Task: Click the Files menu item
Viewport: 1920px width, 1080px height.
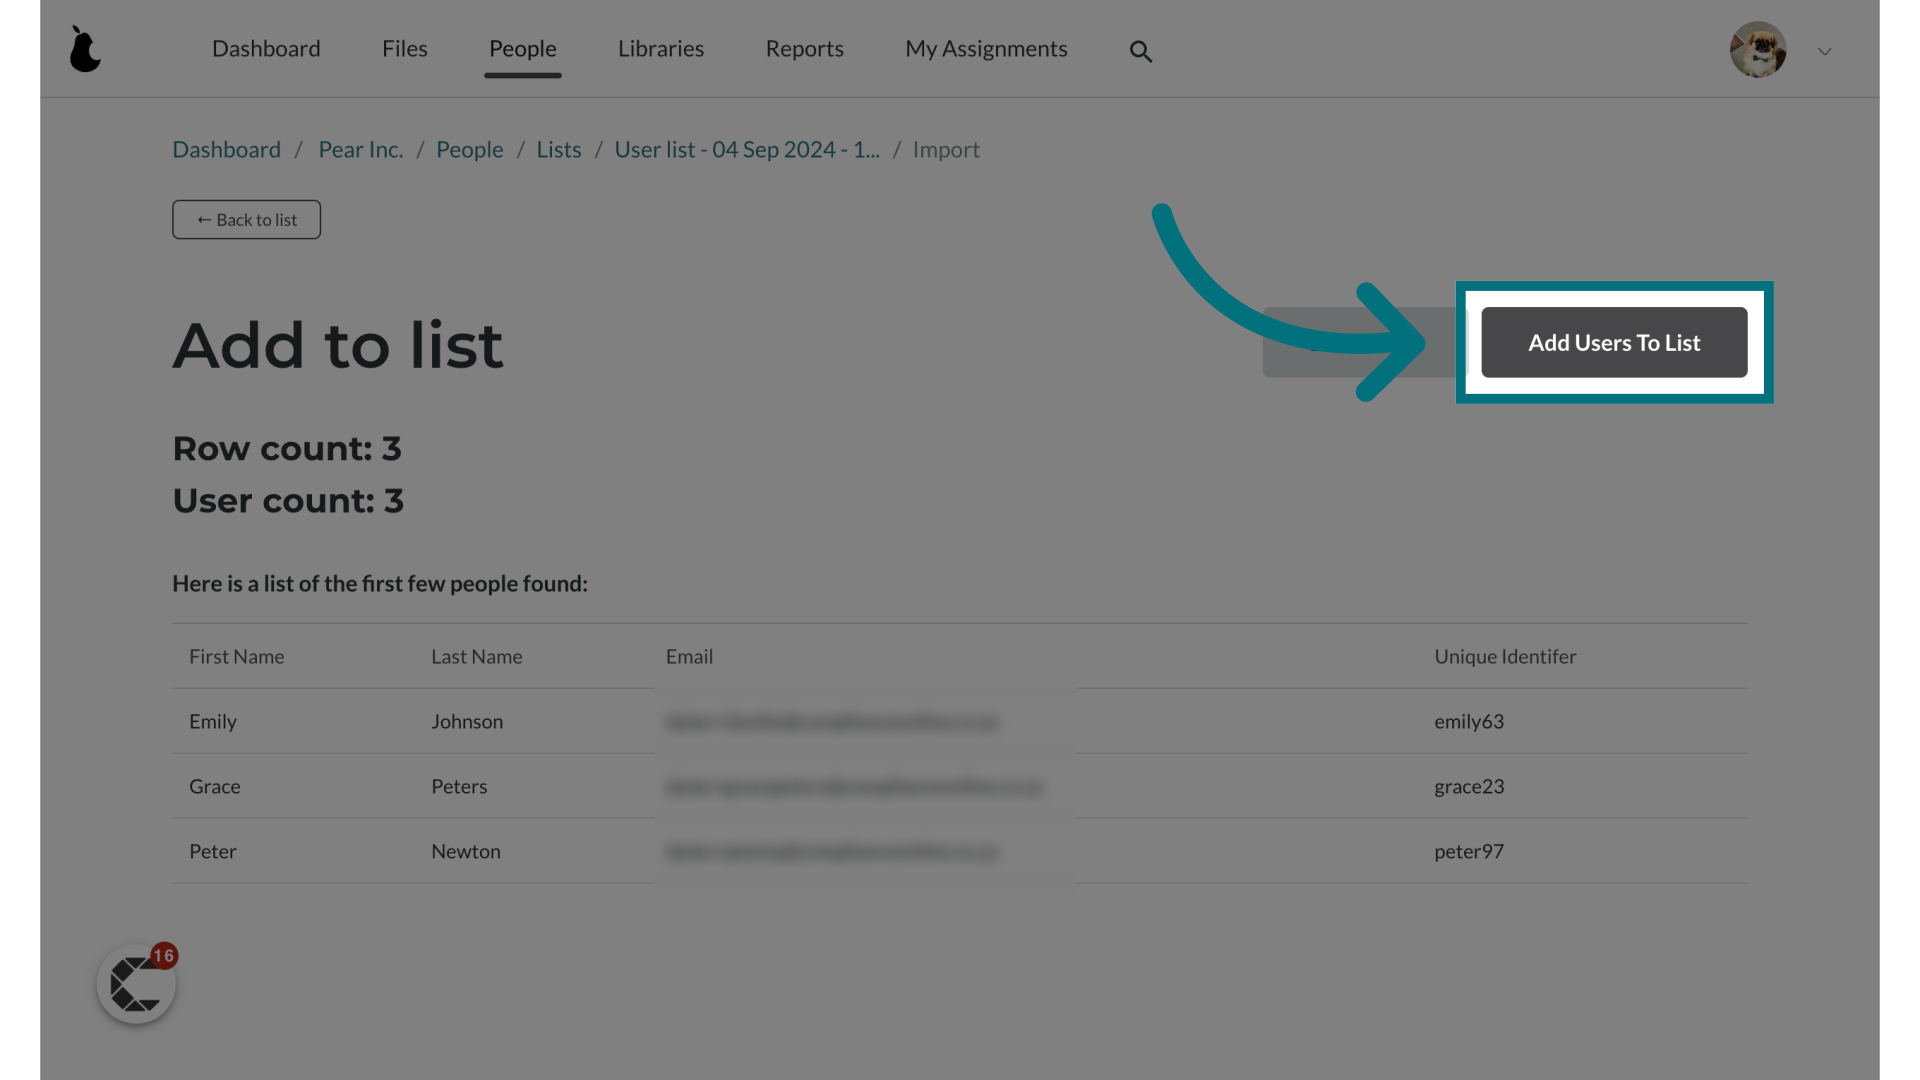Action: (x=405, y=47)
